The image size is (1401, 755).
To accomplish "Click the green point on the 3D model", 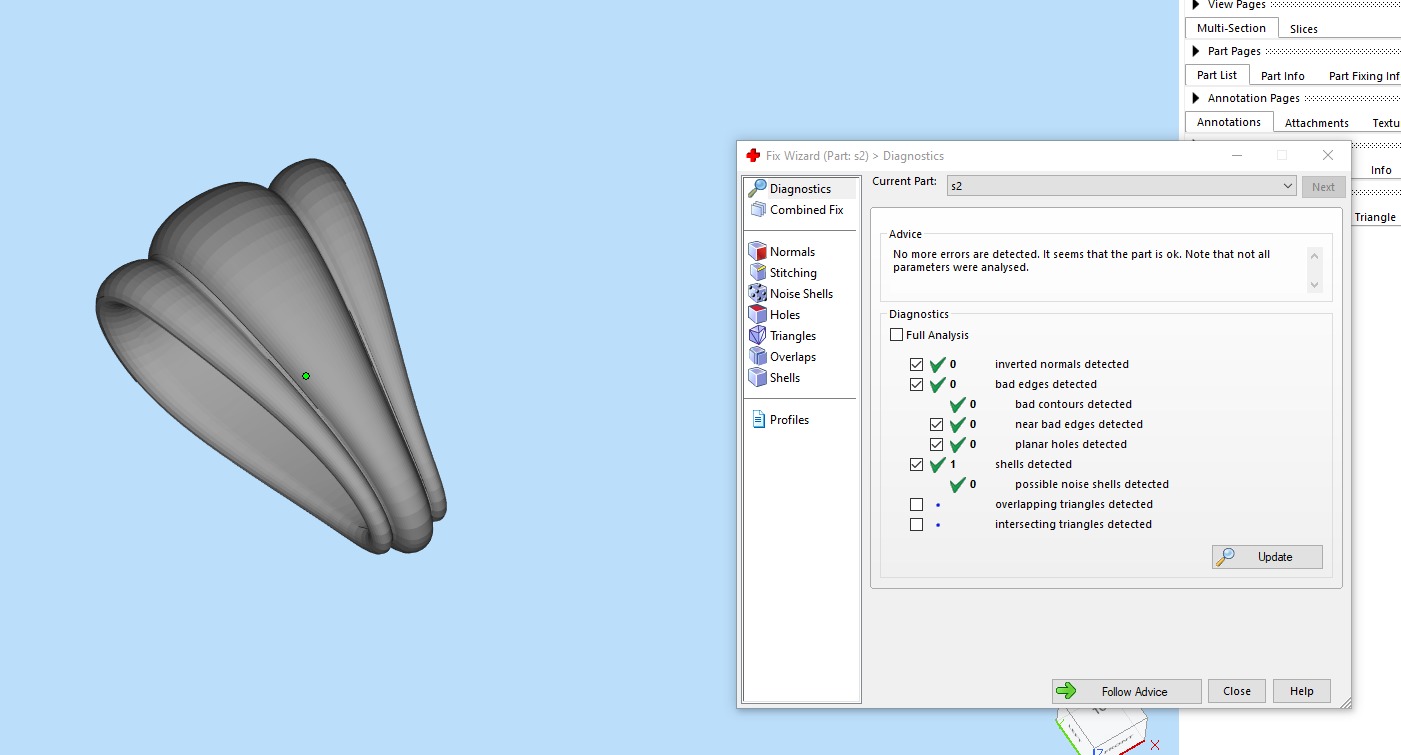I will tap(306, 376).
